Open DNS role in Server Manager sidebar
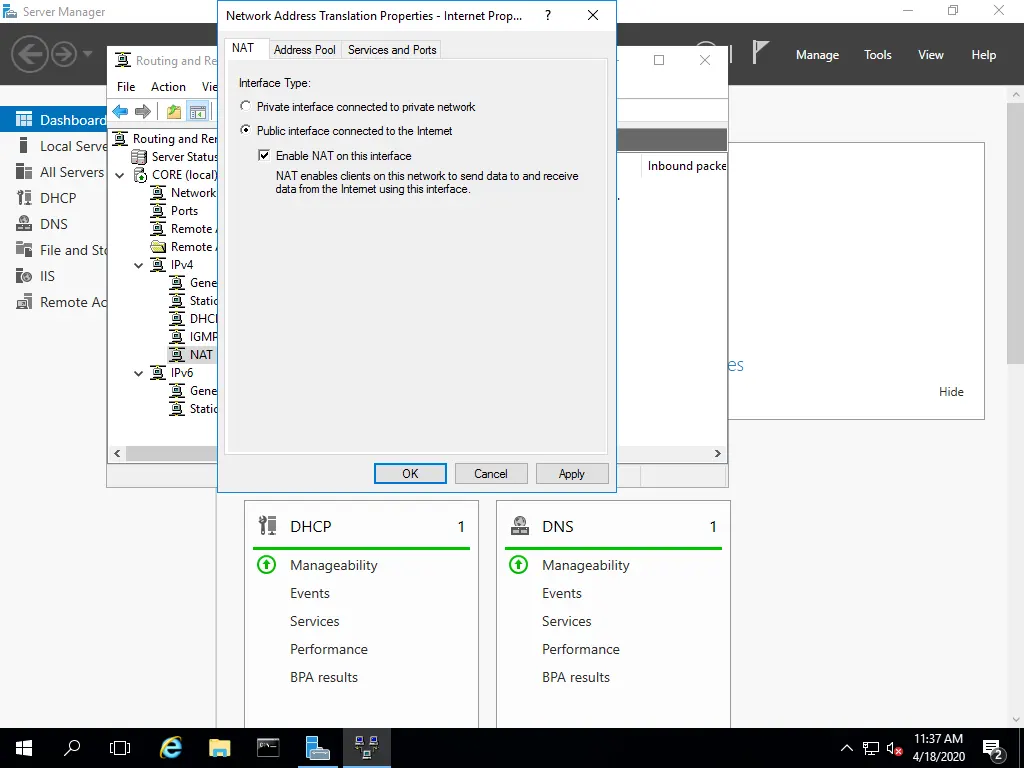This screenshot has width=1024, height=768. [x=54, y=224]
